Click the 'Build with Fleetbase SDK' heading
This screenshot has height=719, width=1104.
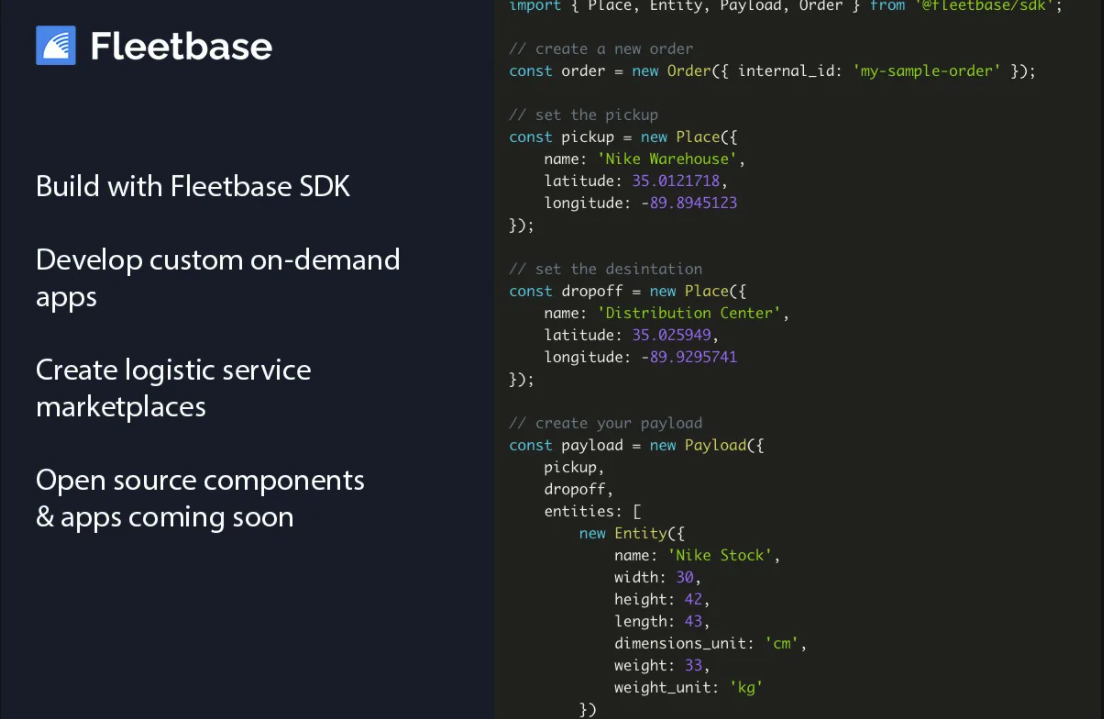point(192,186)
